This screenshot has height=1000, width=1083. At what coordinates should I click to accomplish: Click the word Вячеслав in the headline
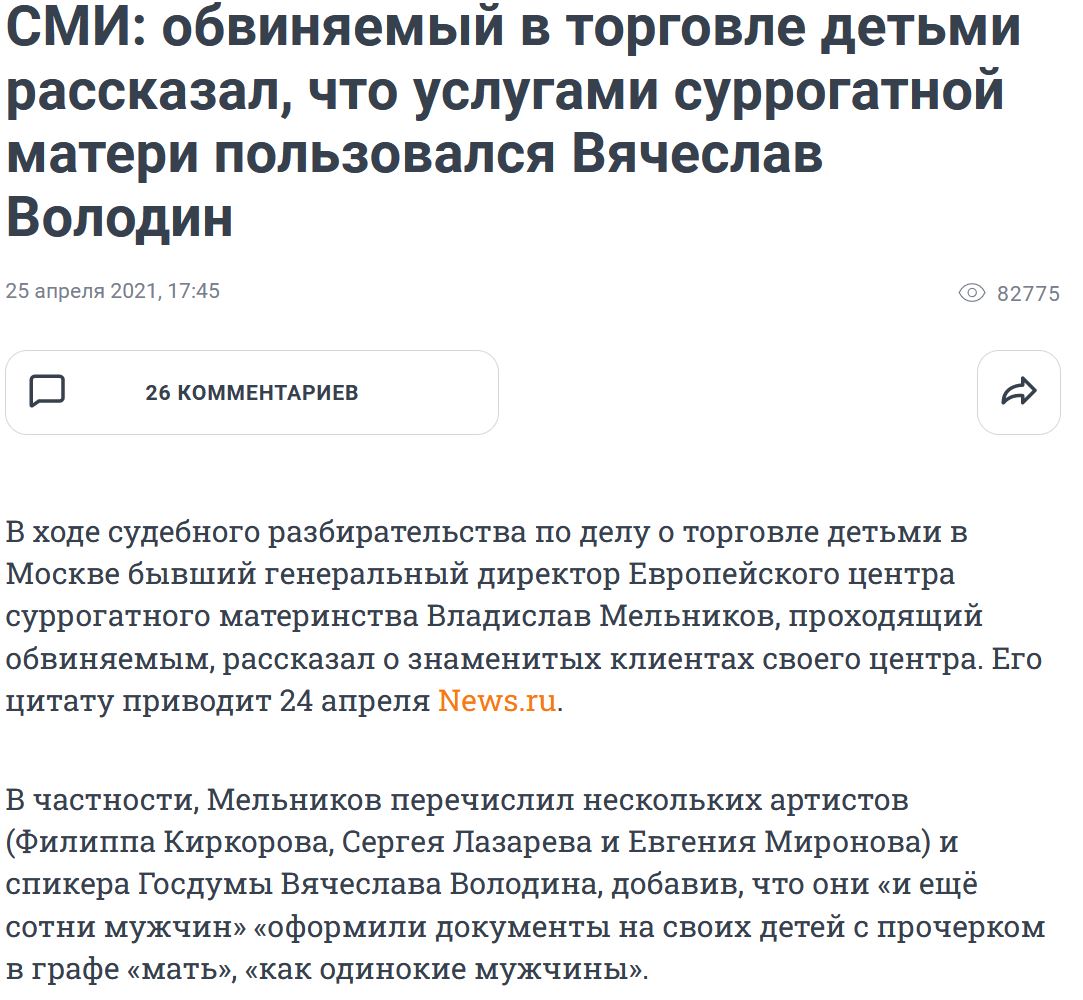click(x=697, y=153)
